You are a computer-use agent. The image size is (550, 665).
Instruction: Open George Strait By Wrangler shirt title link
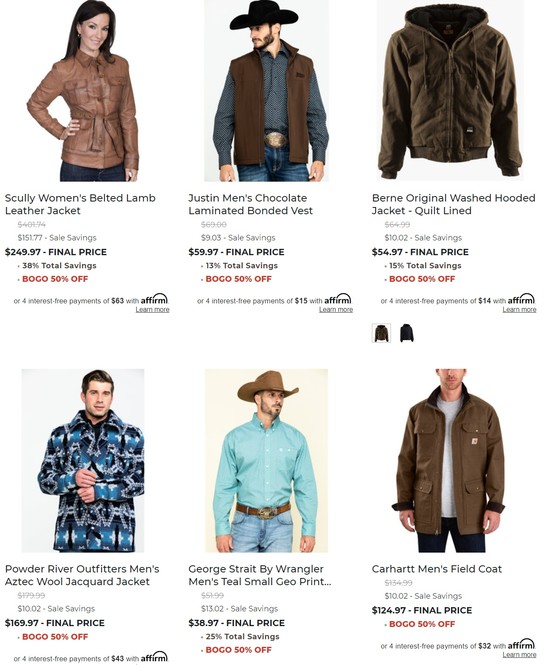260,575
